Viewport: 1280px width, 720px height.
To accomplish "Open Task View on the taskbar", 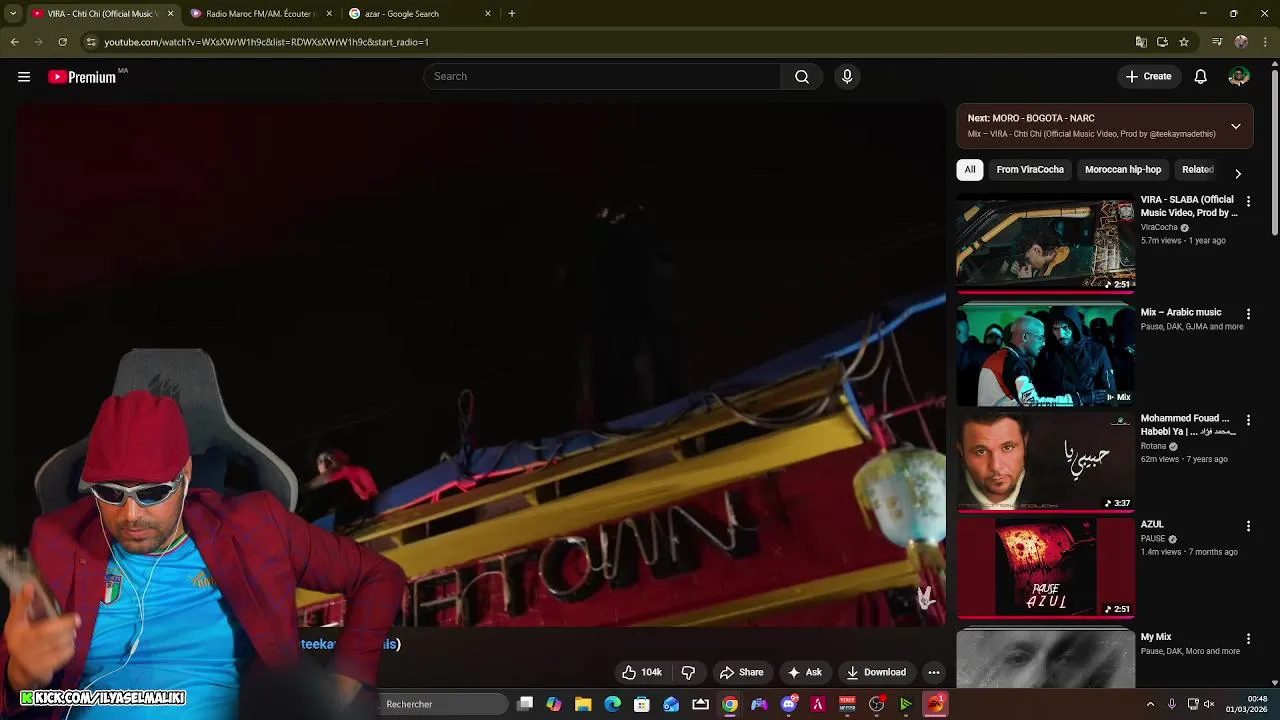I will [x=525, y=704].
